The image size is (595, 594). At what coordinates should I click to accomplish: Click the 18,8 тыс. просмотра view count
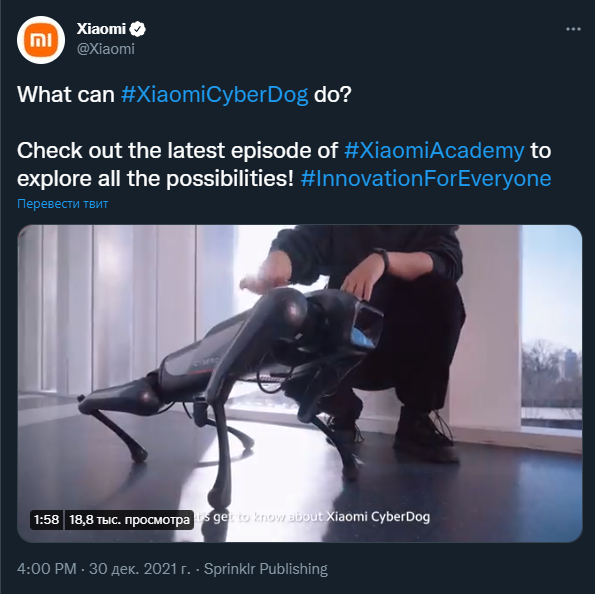(129, 520)
